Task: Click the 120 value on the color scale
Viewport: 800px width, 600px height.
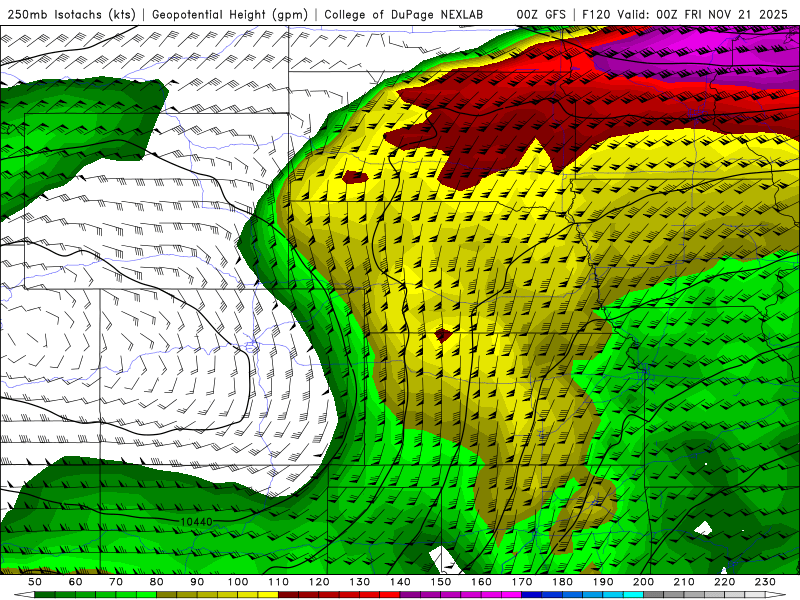Action: (319, 582)
